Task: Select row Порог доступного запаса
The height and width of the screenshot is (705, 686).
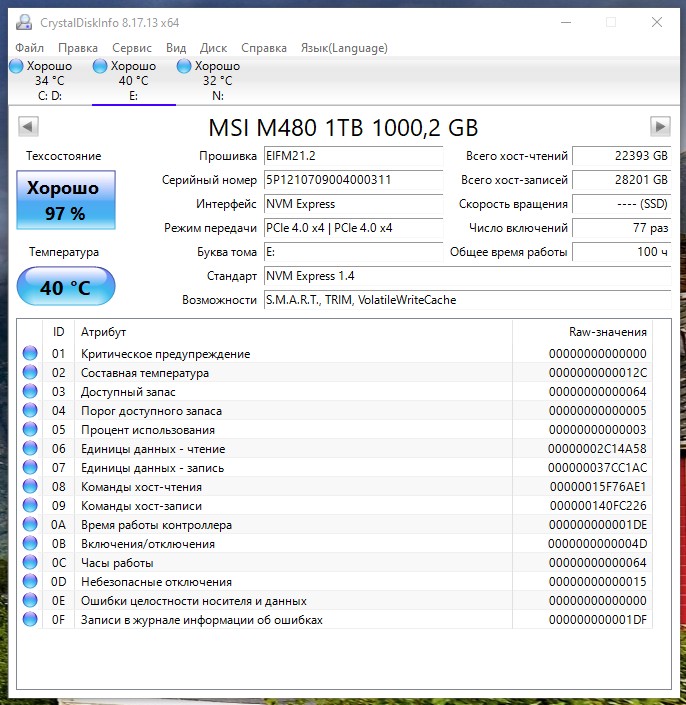Action: tap(334, 411)
